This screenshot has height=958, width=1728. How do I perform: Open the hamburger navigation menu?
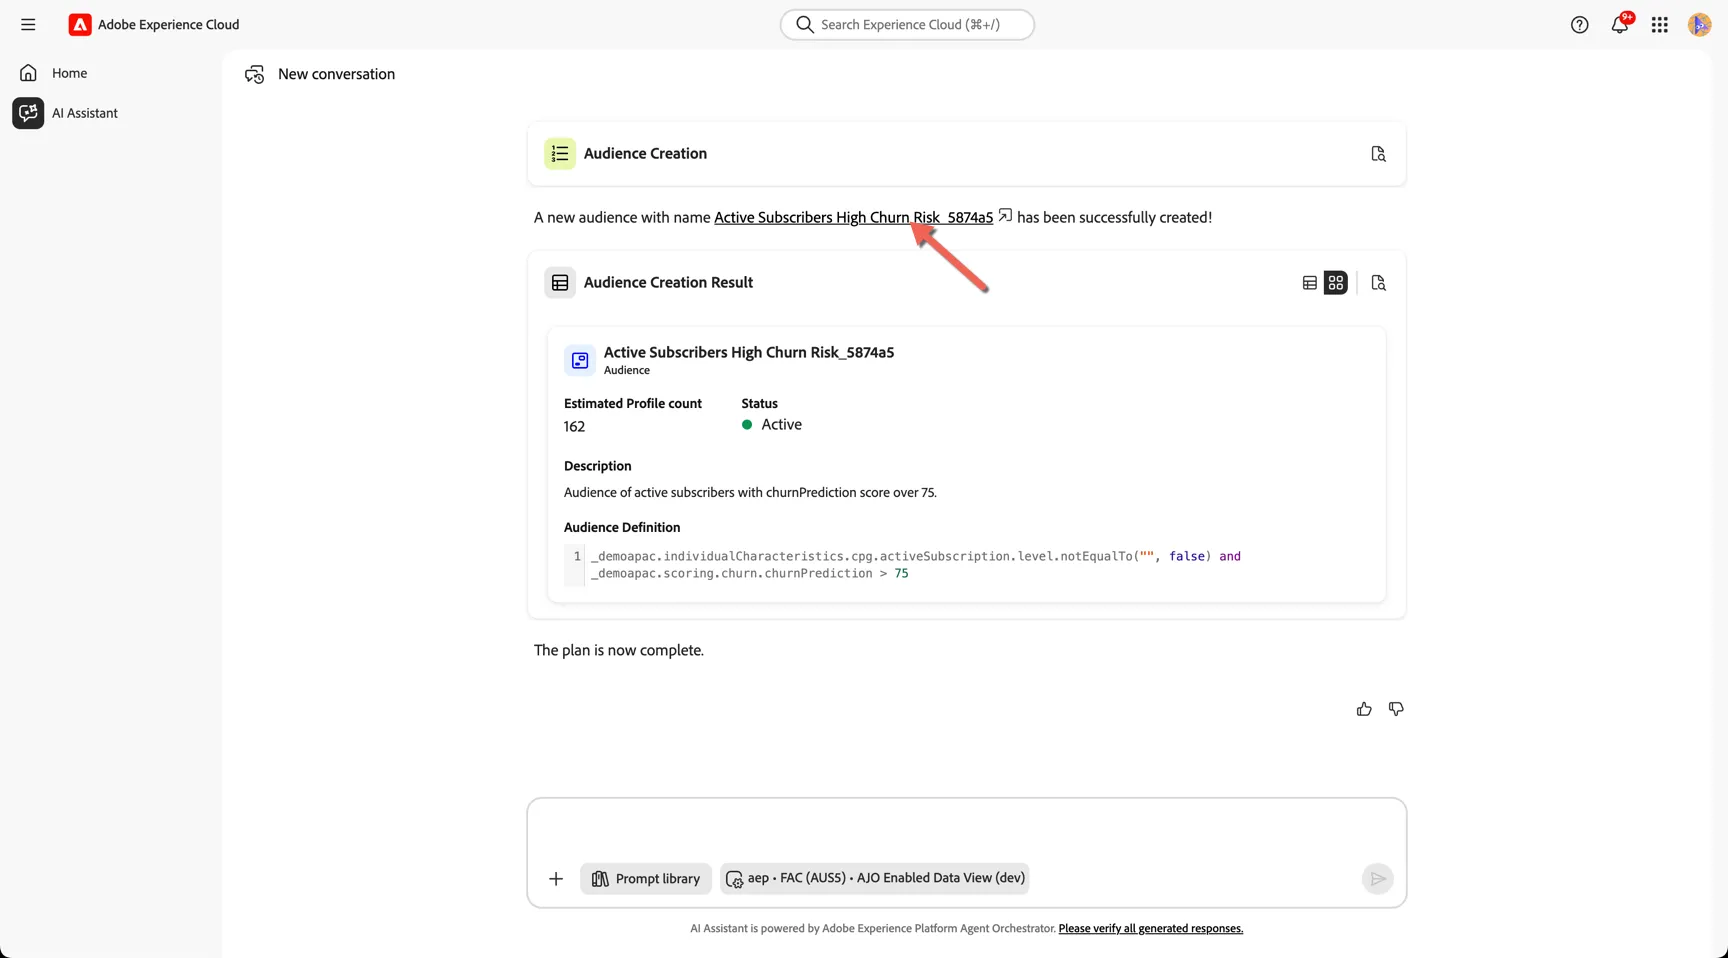click(28, 25)
